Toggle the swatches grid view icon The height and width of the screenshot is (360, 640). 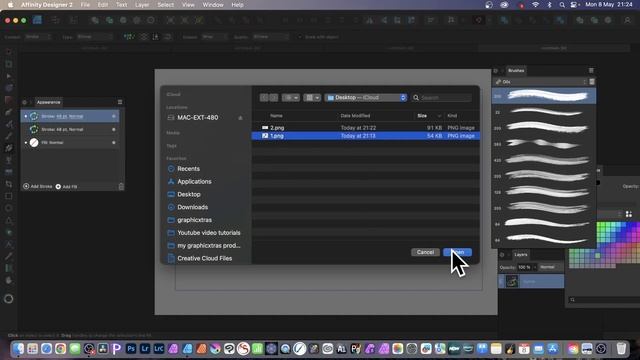pos(629,214)
